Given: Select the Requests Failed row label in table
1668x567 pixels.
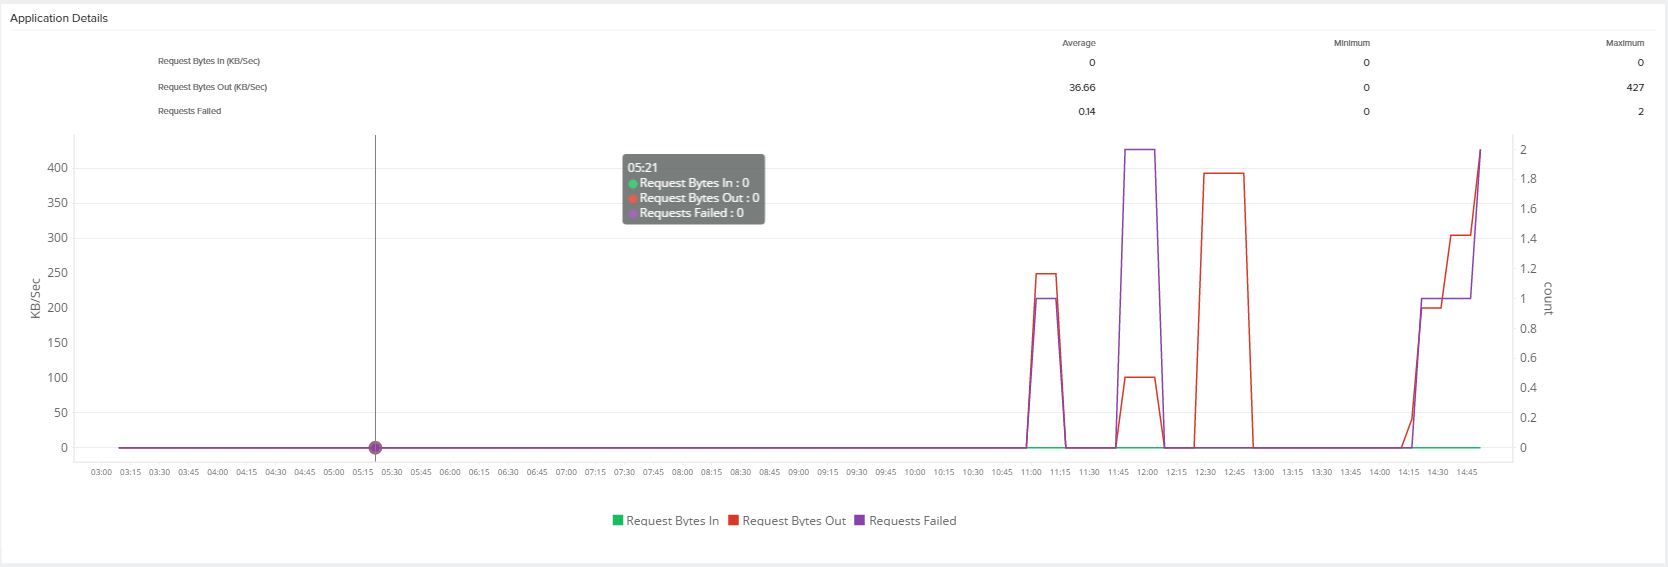Looking at the screenshot, I should [189, 111].
